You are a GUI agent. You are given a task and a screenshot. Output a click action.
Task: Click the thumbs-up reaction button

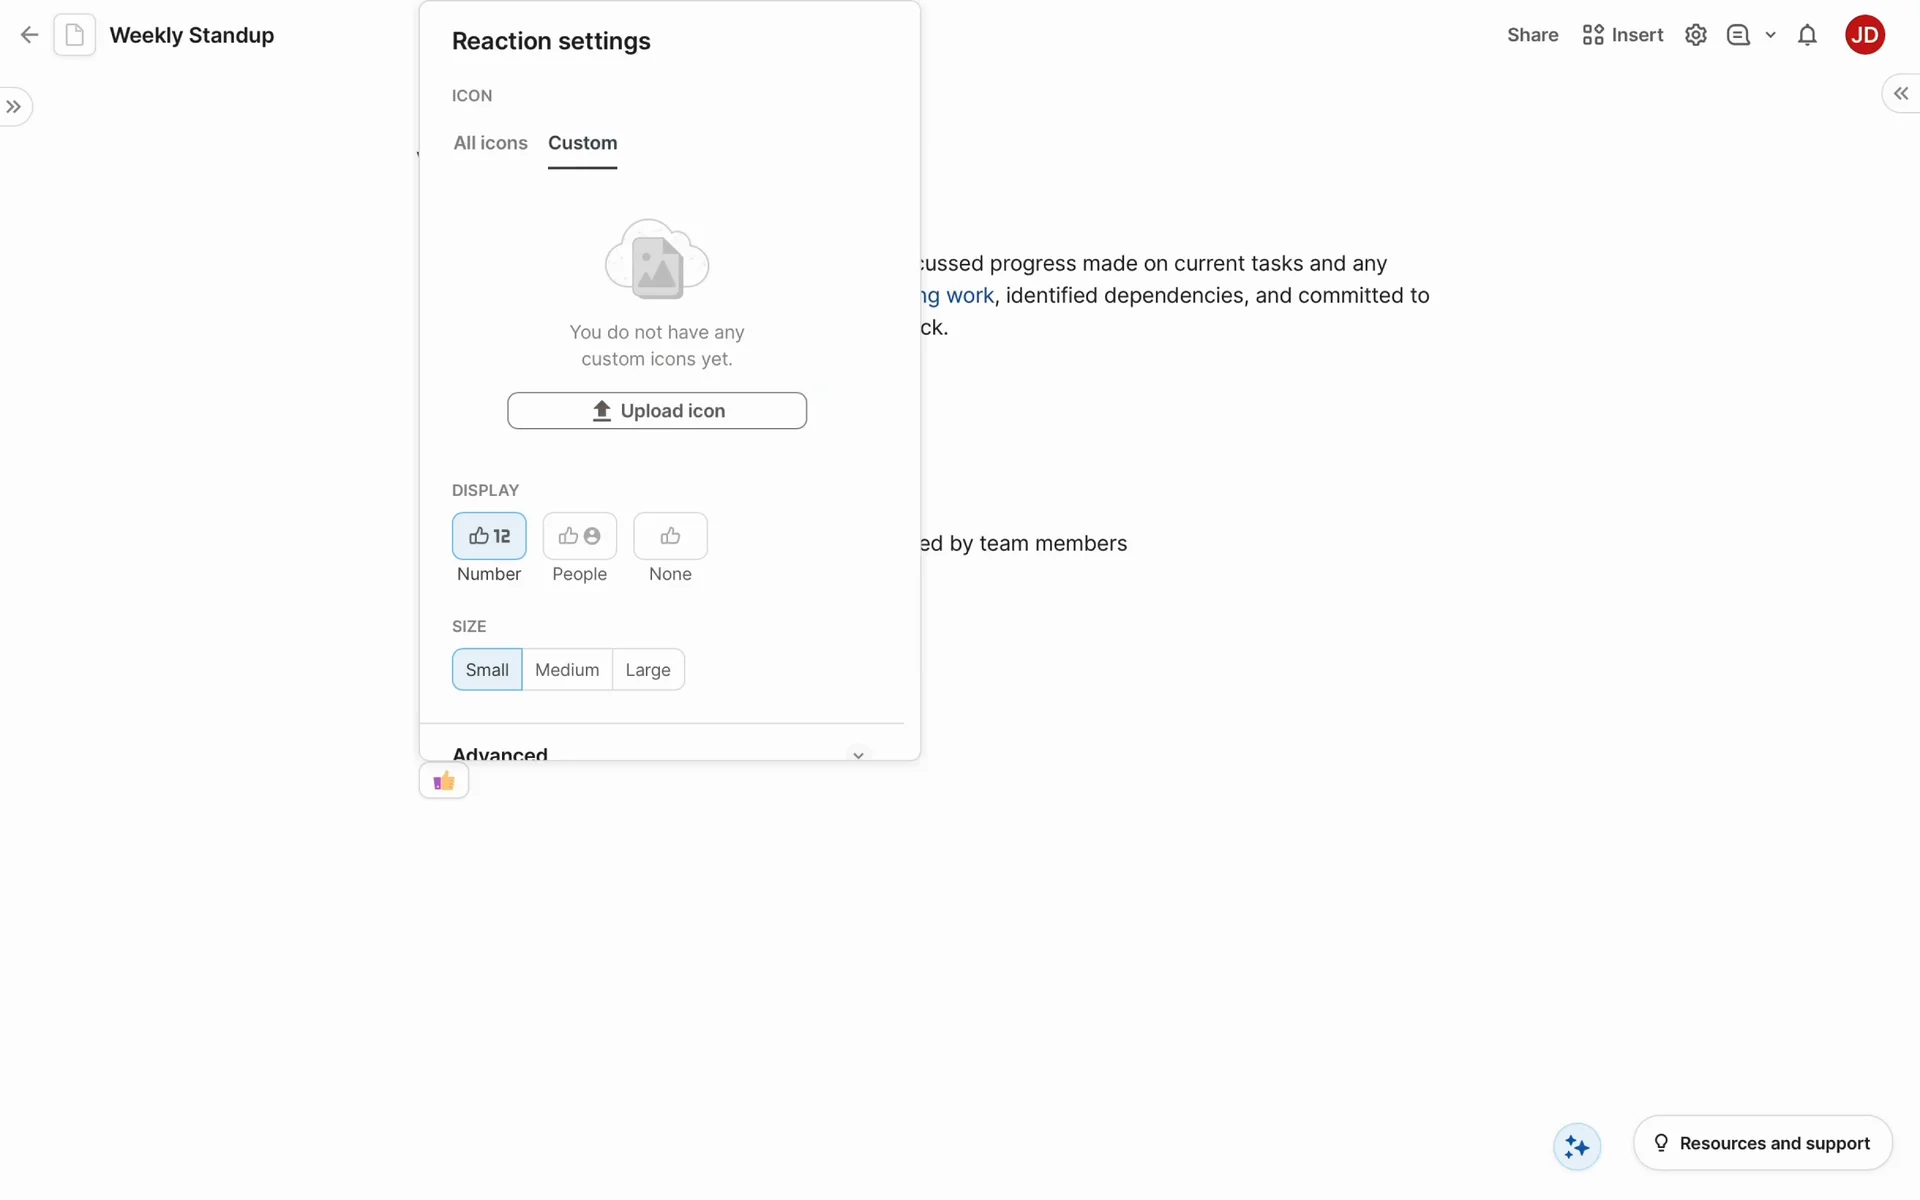(444, 781)
